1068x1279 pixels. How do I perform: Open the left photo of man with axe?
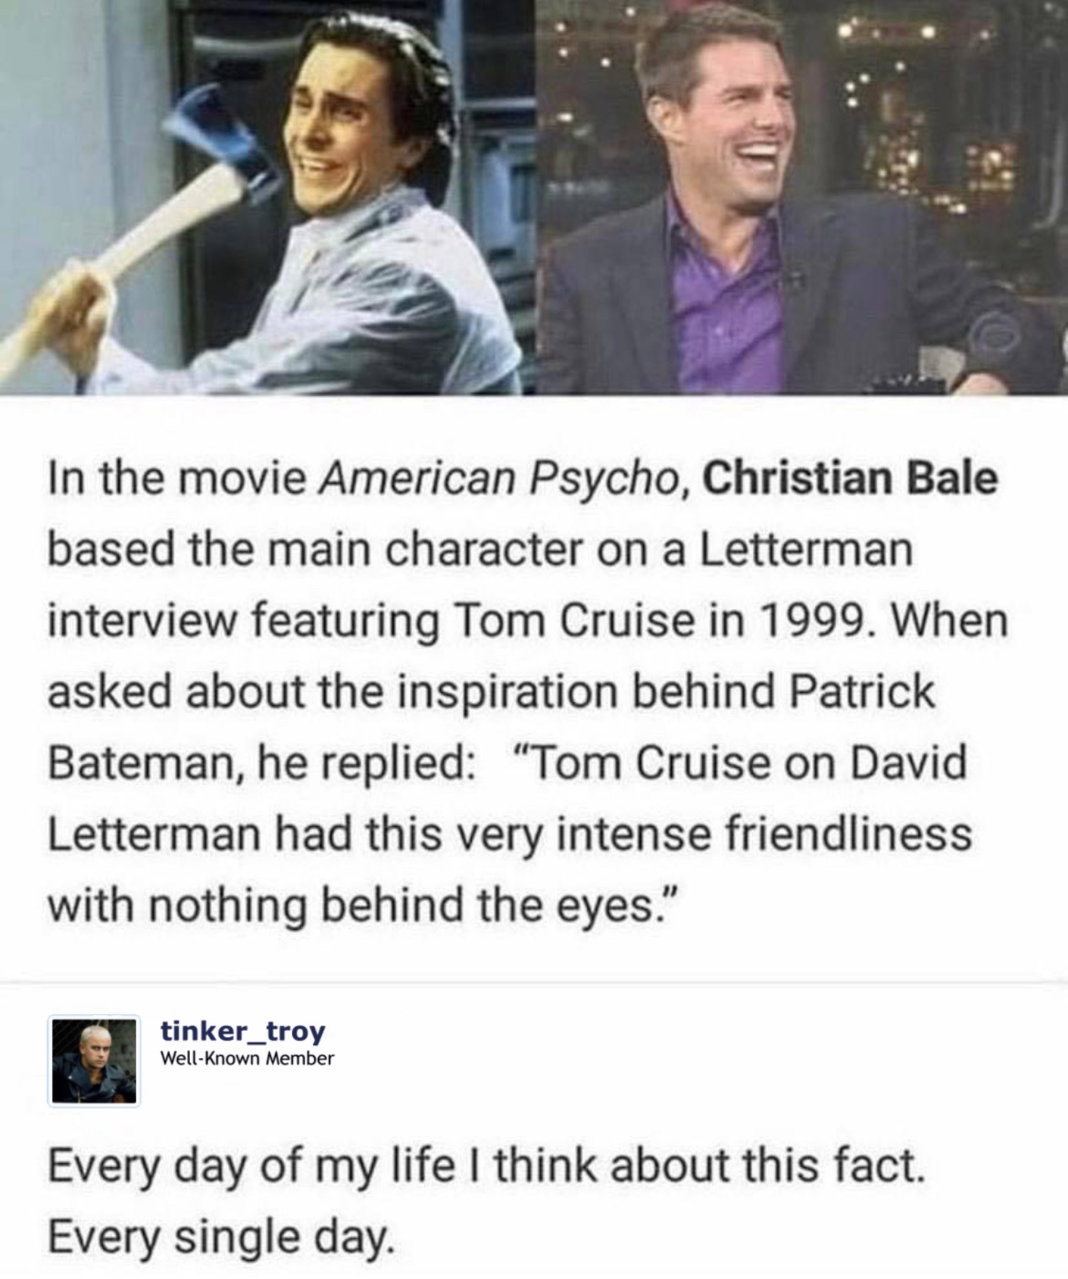pos(268,196)
